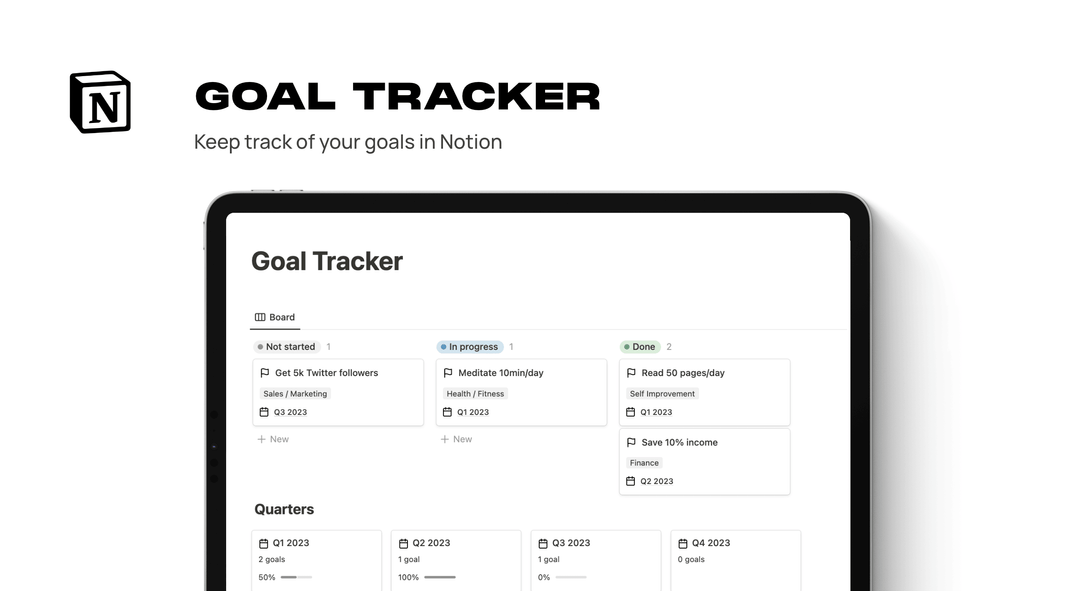This screenshot has height=591, width=1080.
Task: Toggle the Done status indicator
Action: (627, 346)
